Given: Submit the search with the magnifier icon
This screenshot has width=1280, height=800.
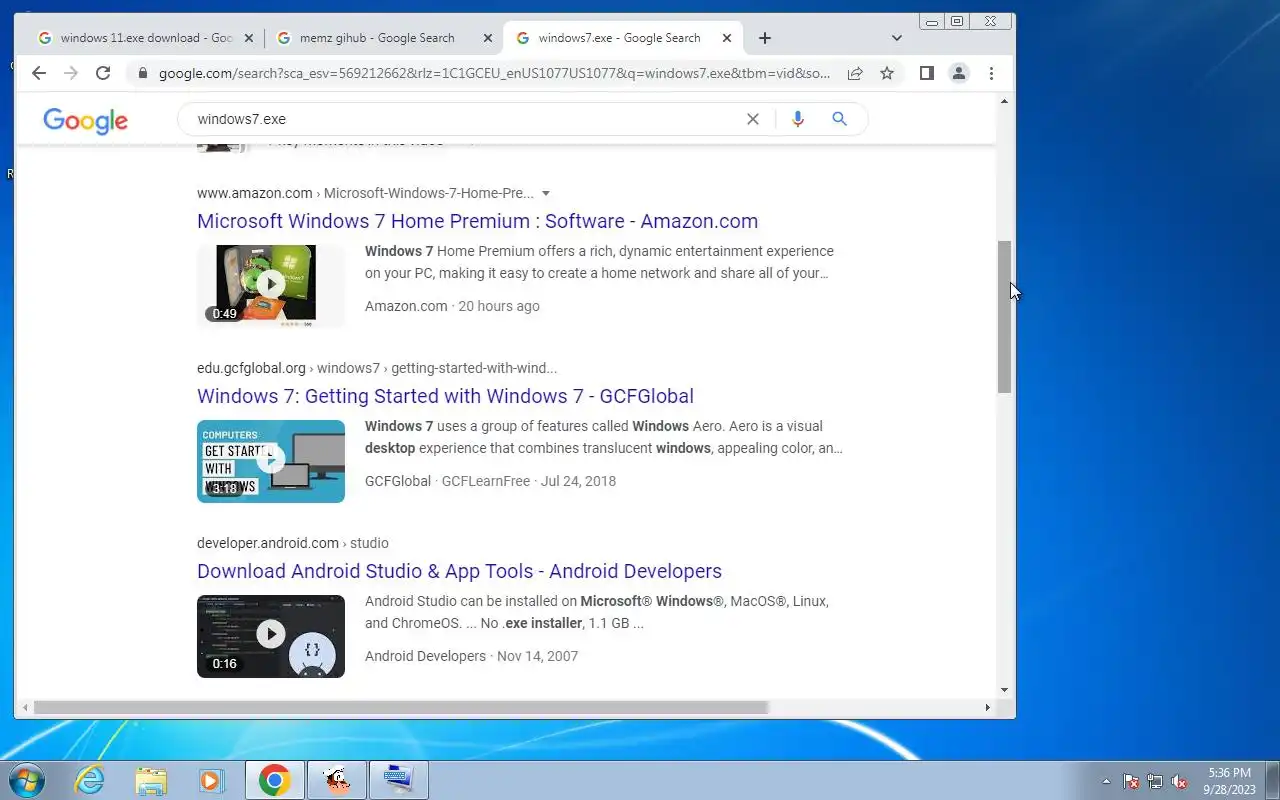Looking at the screenshot, I should pyautogui.click(x=839, y=119).
